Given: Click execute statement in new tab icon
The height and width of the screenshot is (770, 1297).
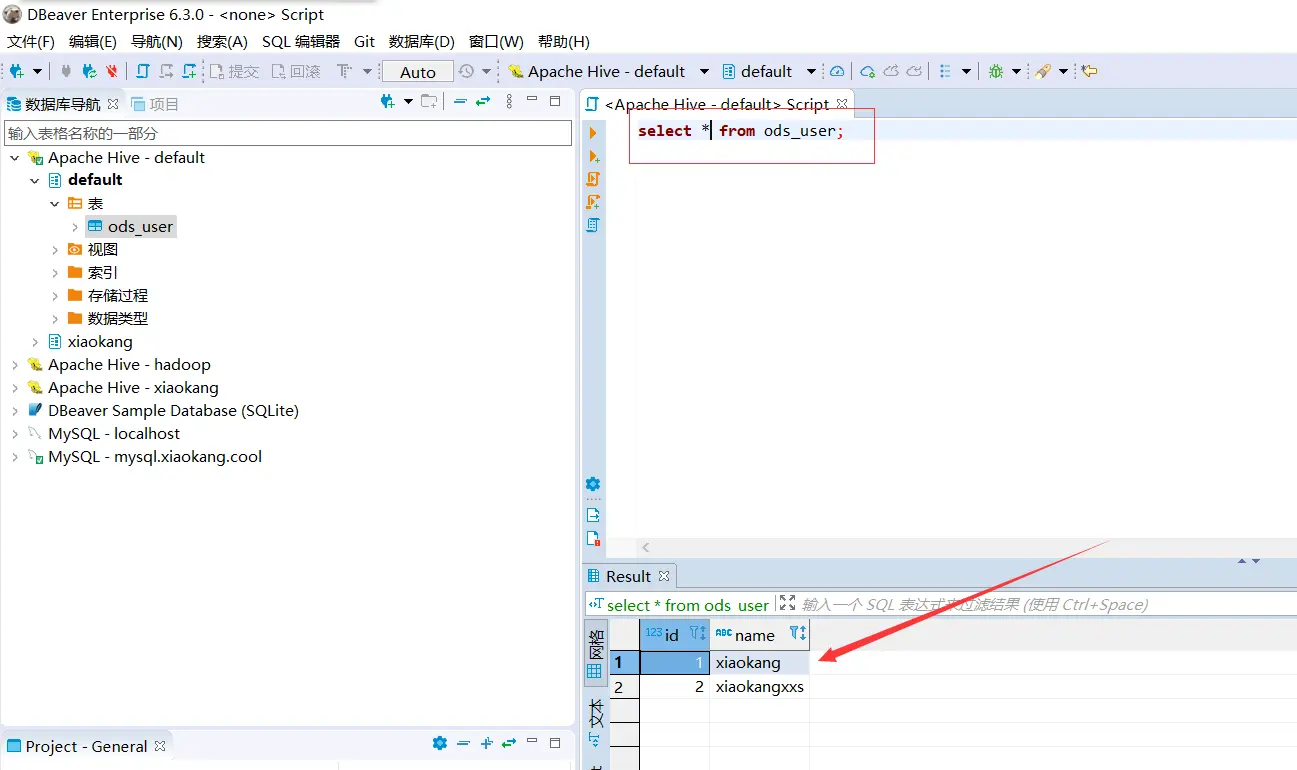Looking at the screenshot, I should click(x=593, y=156).
